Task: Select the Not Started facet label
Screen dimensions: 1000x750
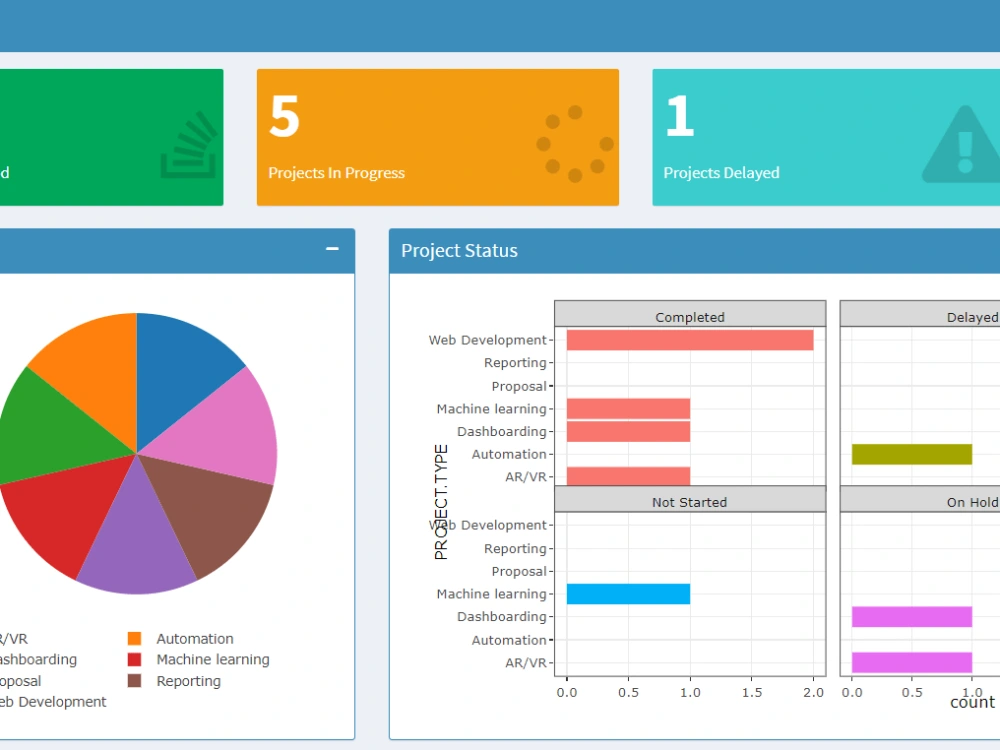Action: click(689, 501)
